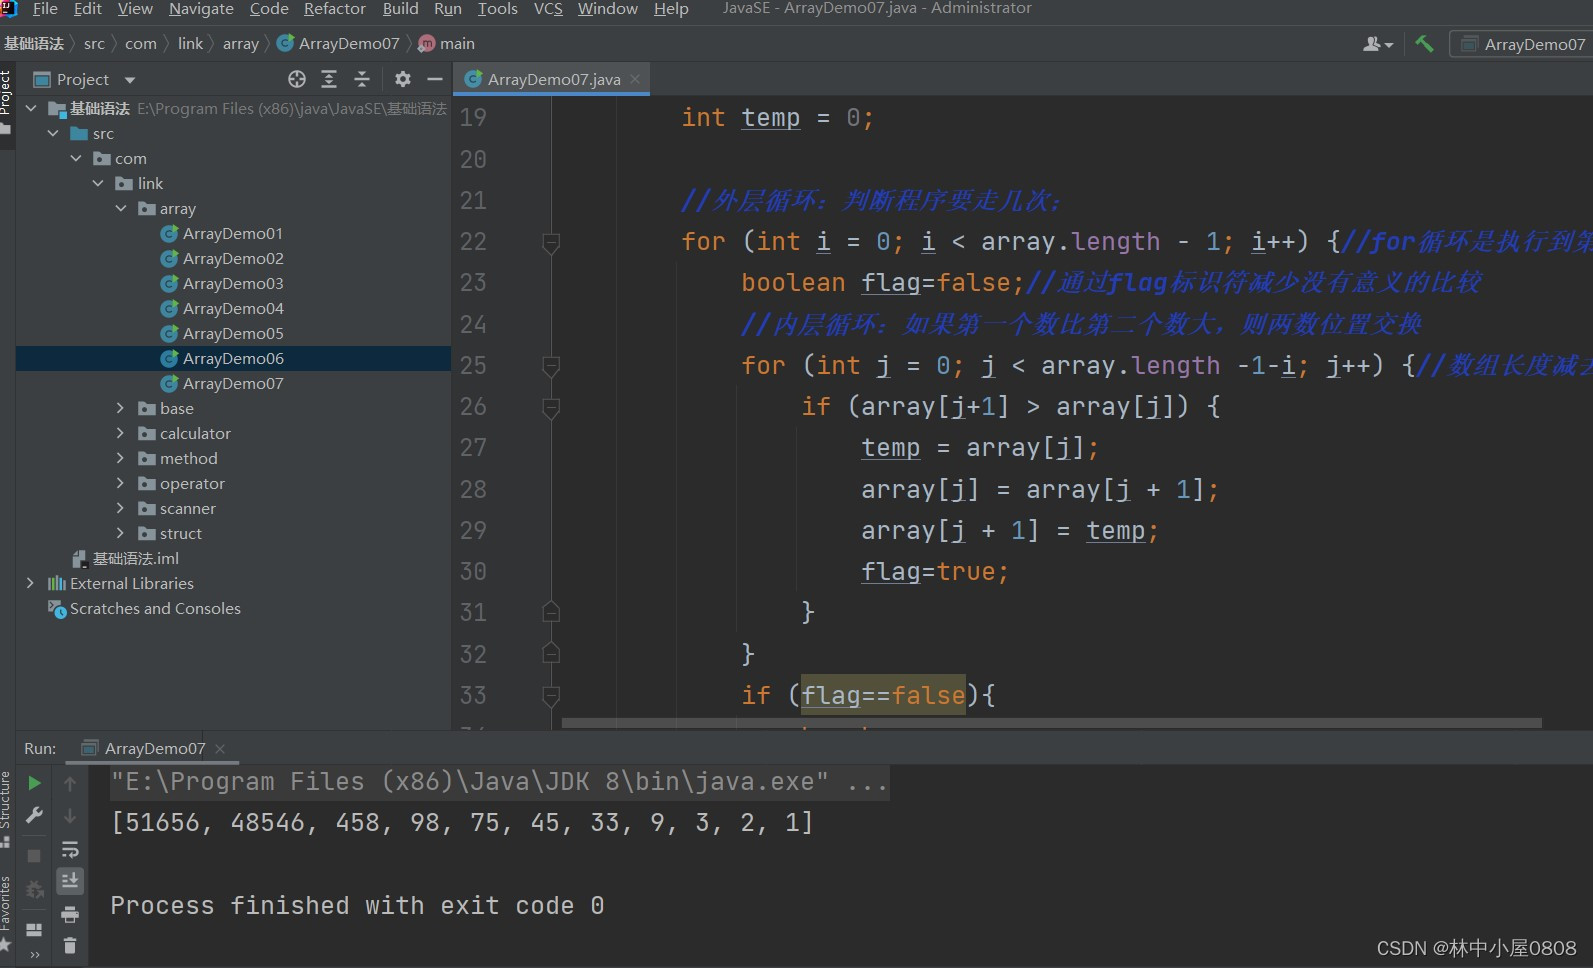Screen dimensions: 1593x968
Task: Open the Favorites tool window tab
Action: tap(6, 912)
